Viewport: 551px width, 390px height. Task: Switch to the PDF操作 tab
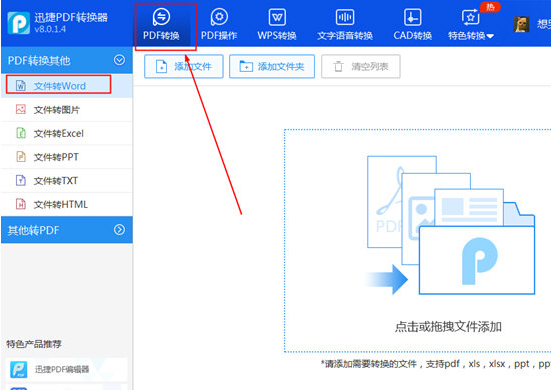point(219,25)
